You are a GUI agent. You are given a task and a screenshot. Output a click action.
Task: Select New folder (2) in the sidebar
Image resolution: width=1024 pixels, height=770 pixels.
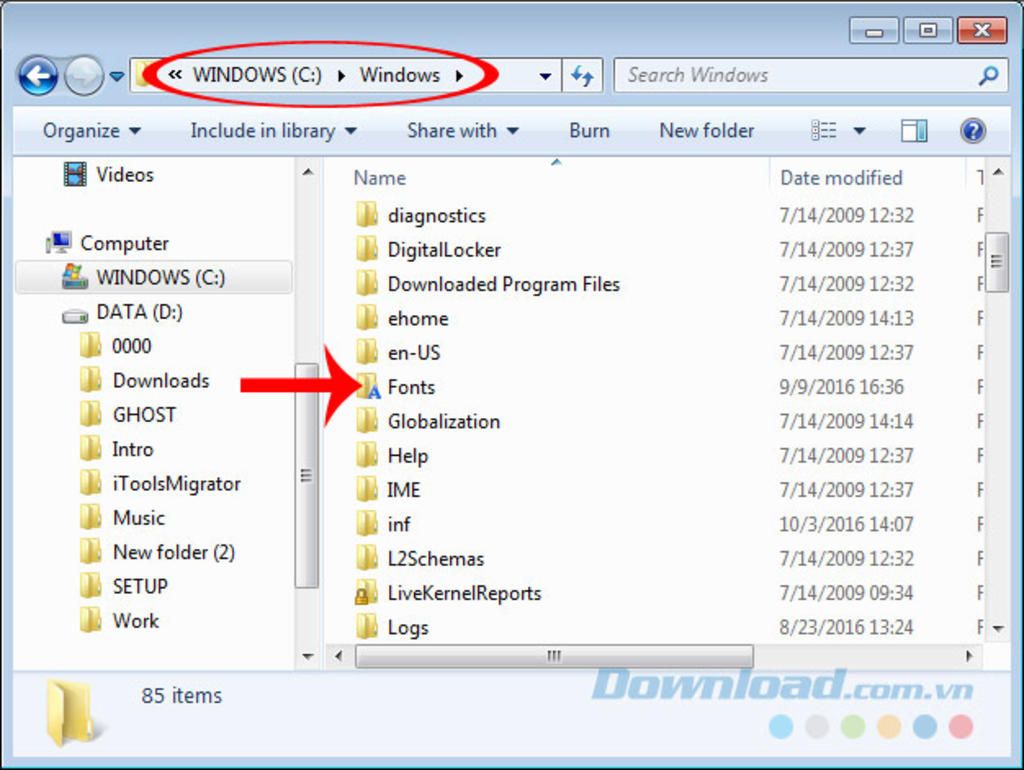(157, 553)
